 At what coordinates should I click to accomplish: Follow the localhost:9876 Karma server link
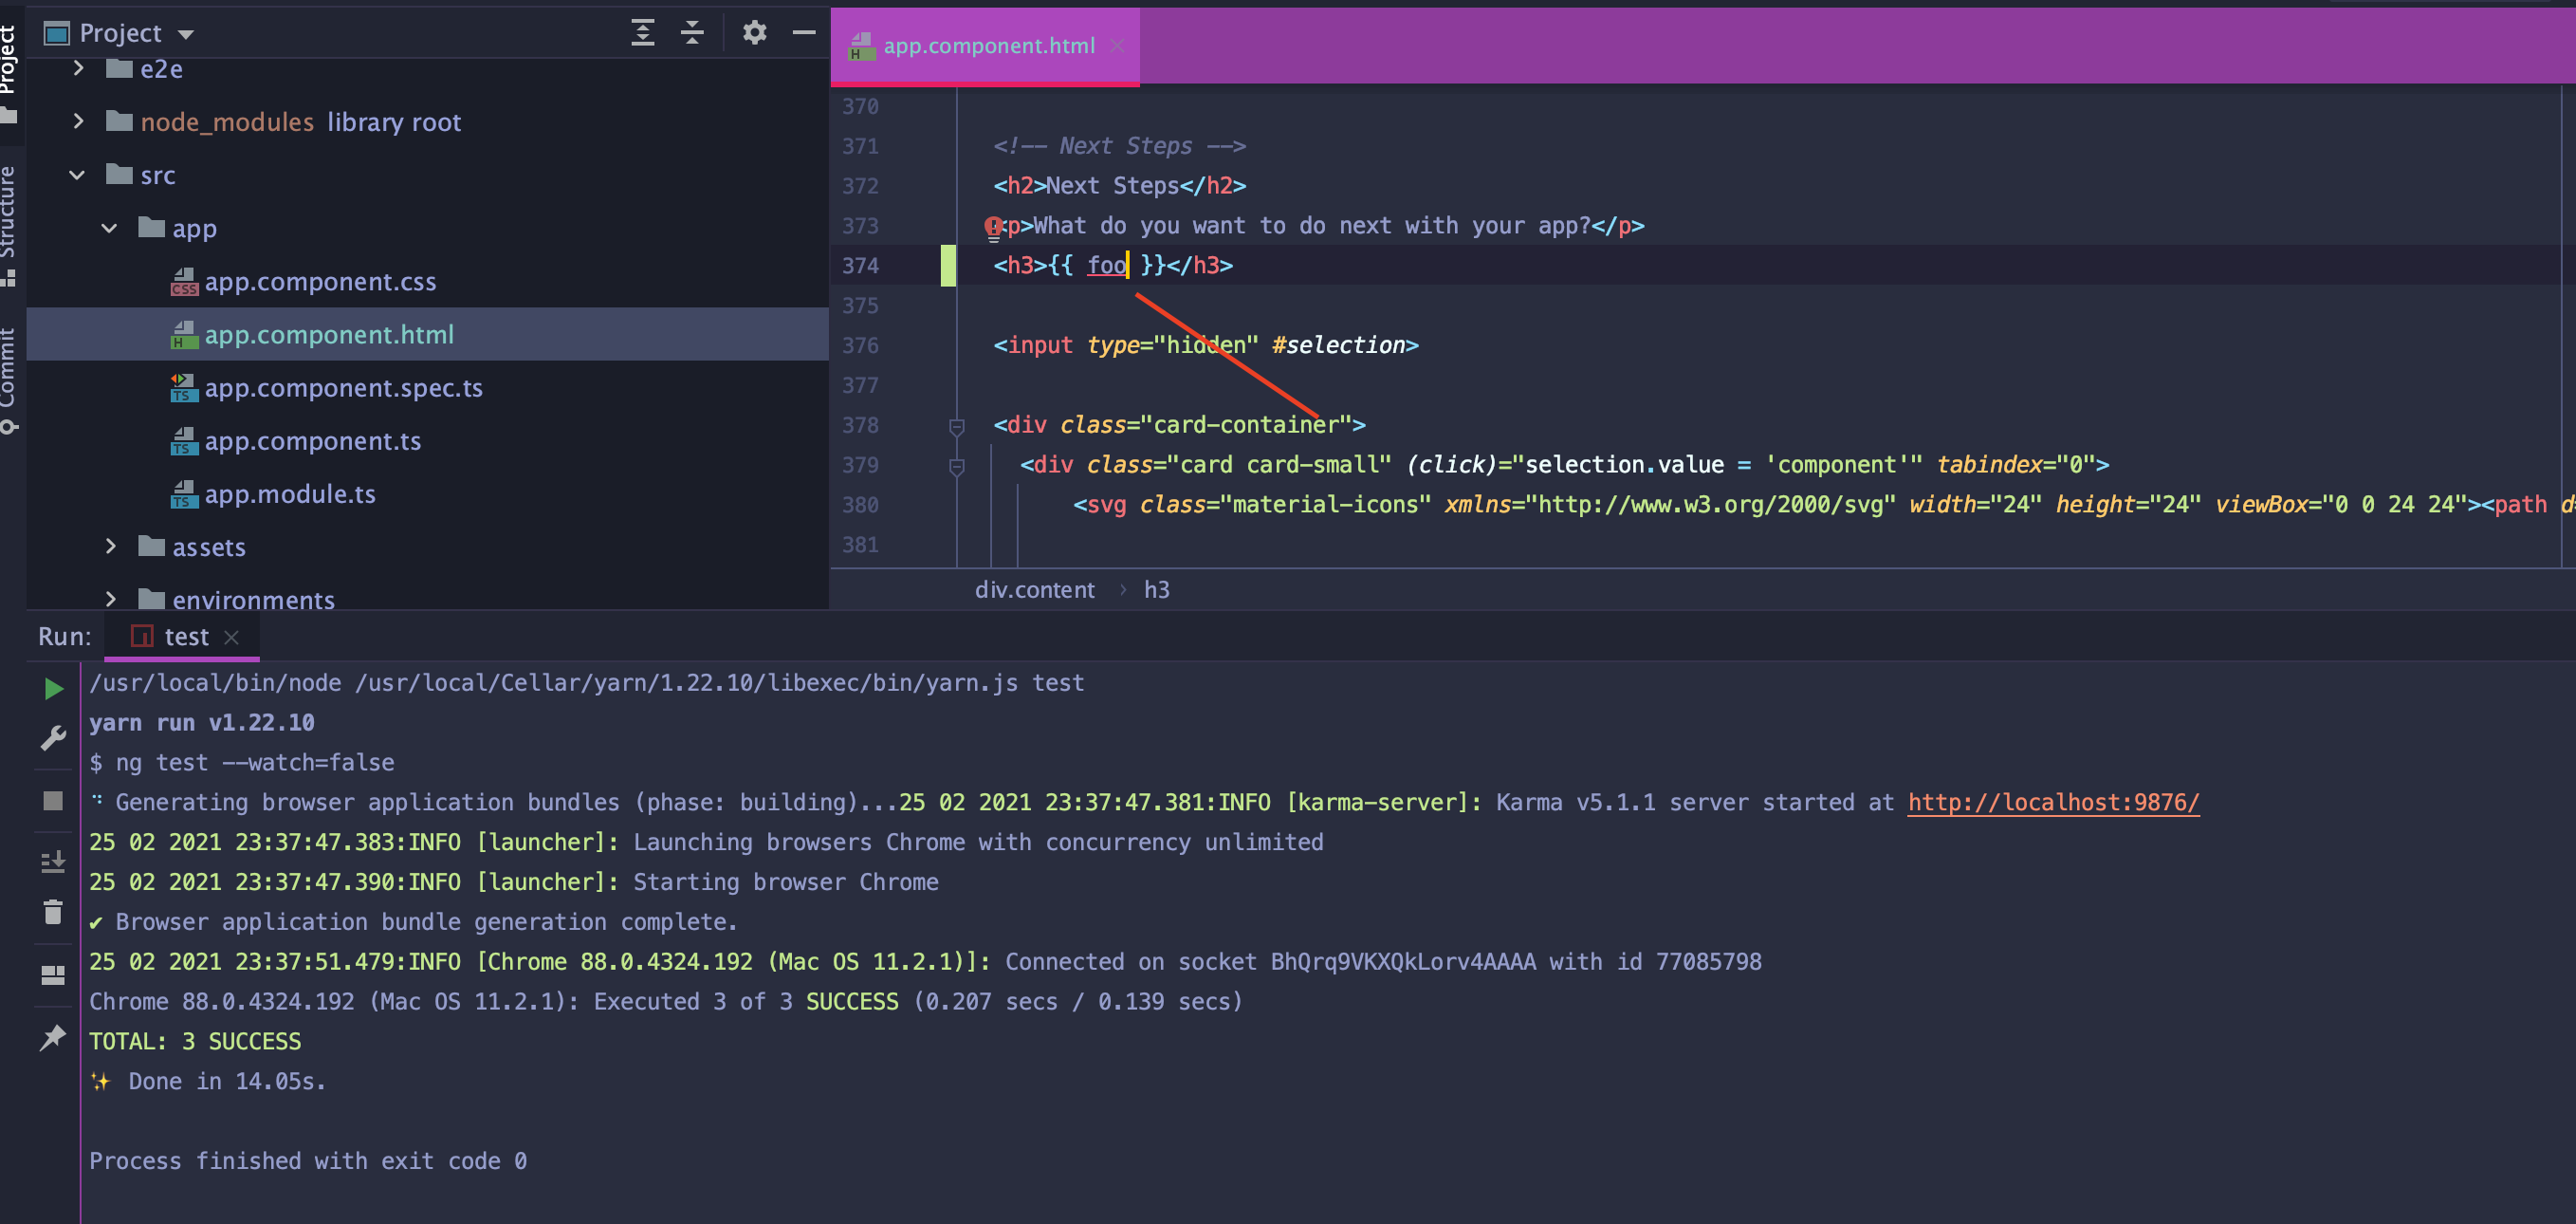2052,802
